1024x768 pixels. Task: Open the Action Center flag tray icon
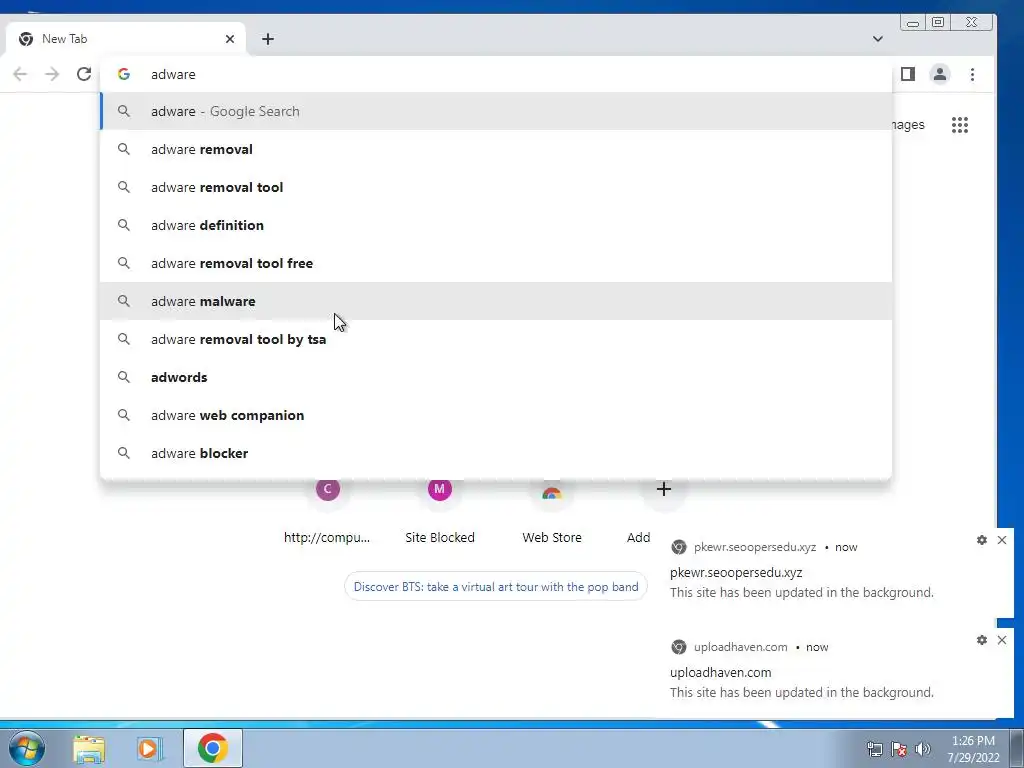[x=899, y=749]
